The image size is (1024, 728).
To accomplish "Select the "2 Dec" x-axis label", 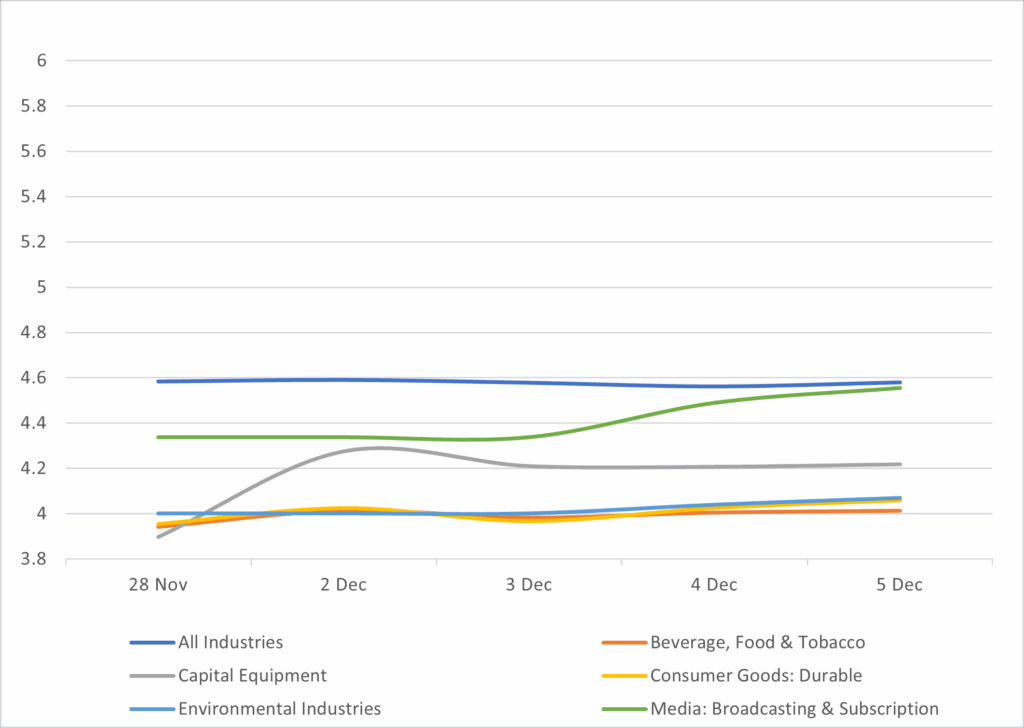I will click(x=343, y=585).
